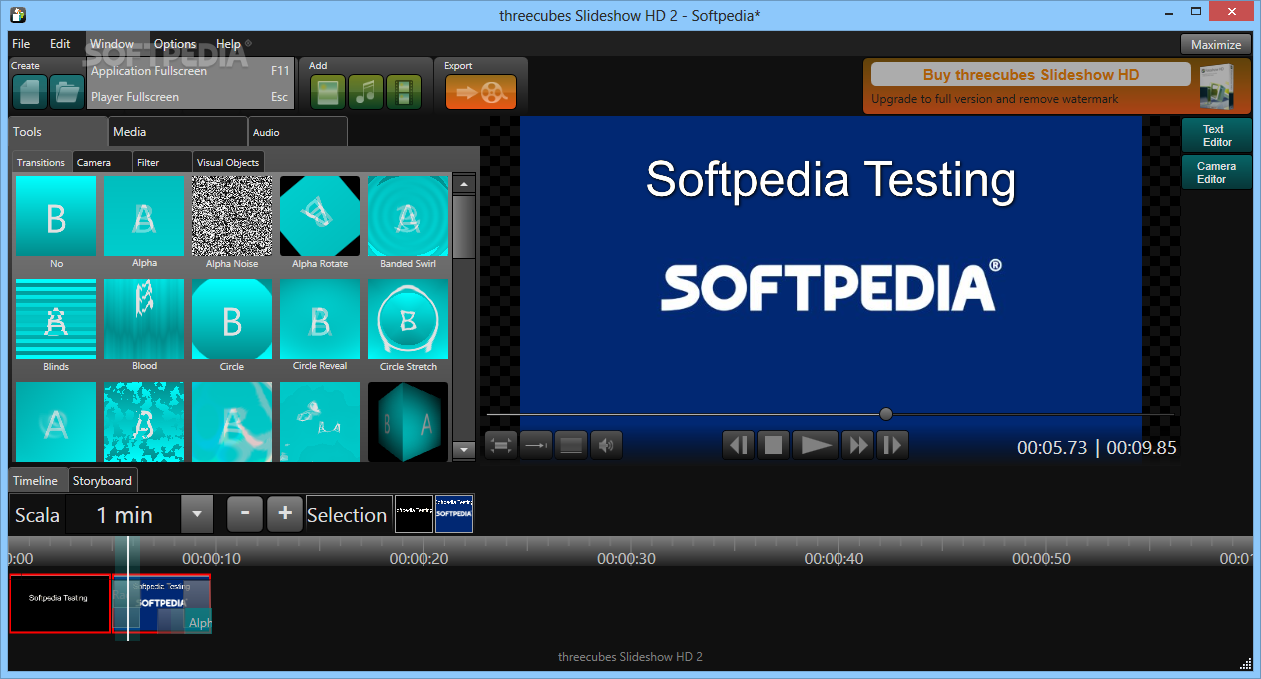Select the Alpha transition

point(144,216)
